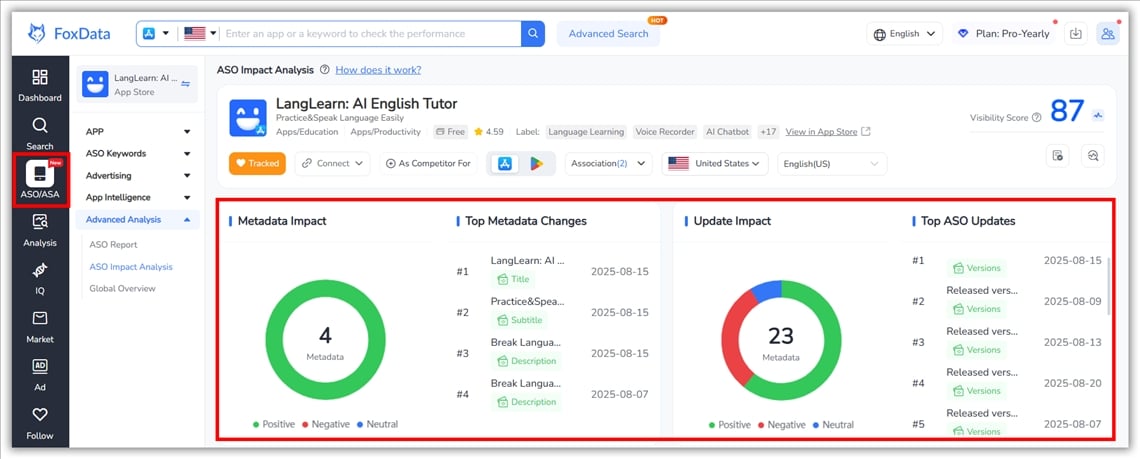Open the country flag dropdown in search bar
The width and height of the screenshot is (1140, 459).
[x=201, y=33]
